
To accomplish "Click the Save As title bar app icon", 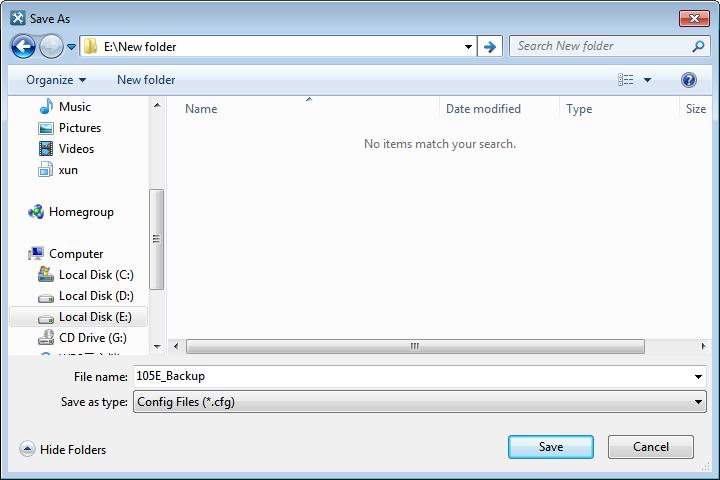I will (18, 18).
